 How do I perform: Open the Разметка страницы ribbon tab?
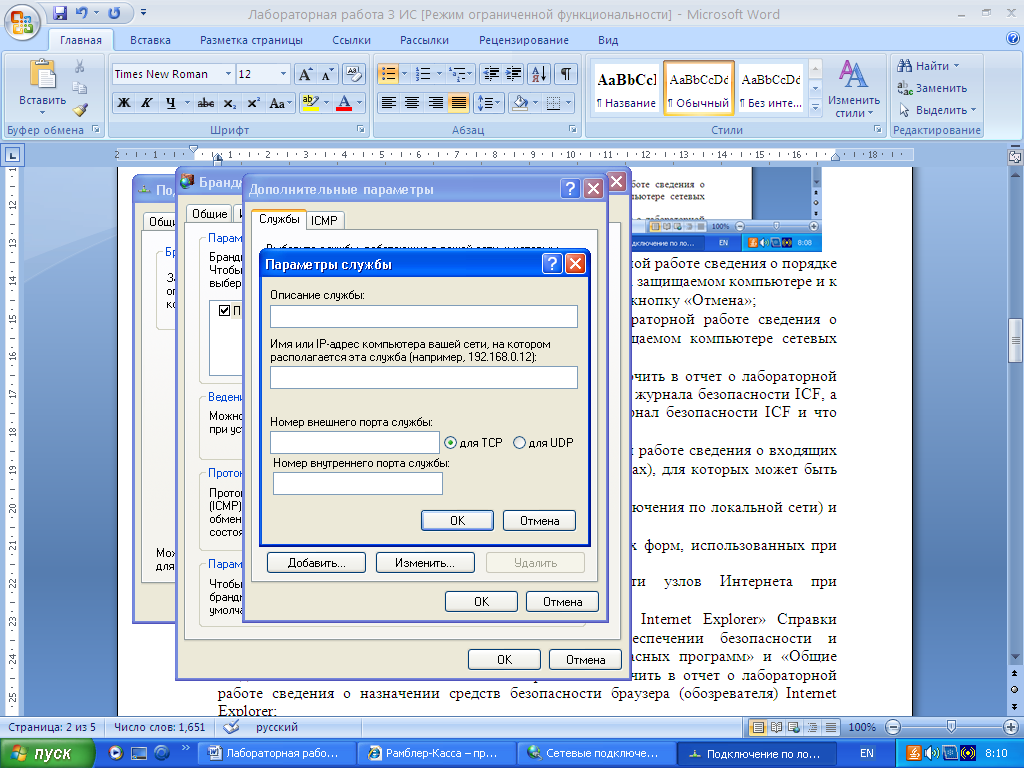click(x=251, y=40)
